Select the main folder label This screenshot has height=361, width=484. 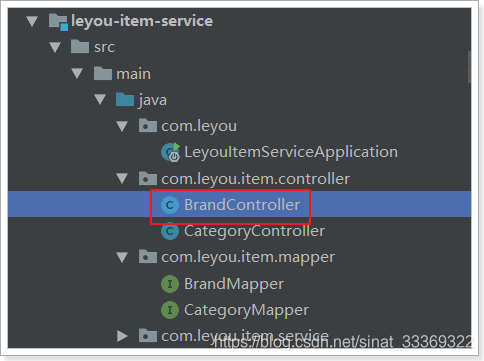133,74
